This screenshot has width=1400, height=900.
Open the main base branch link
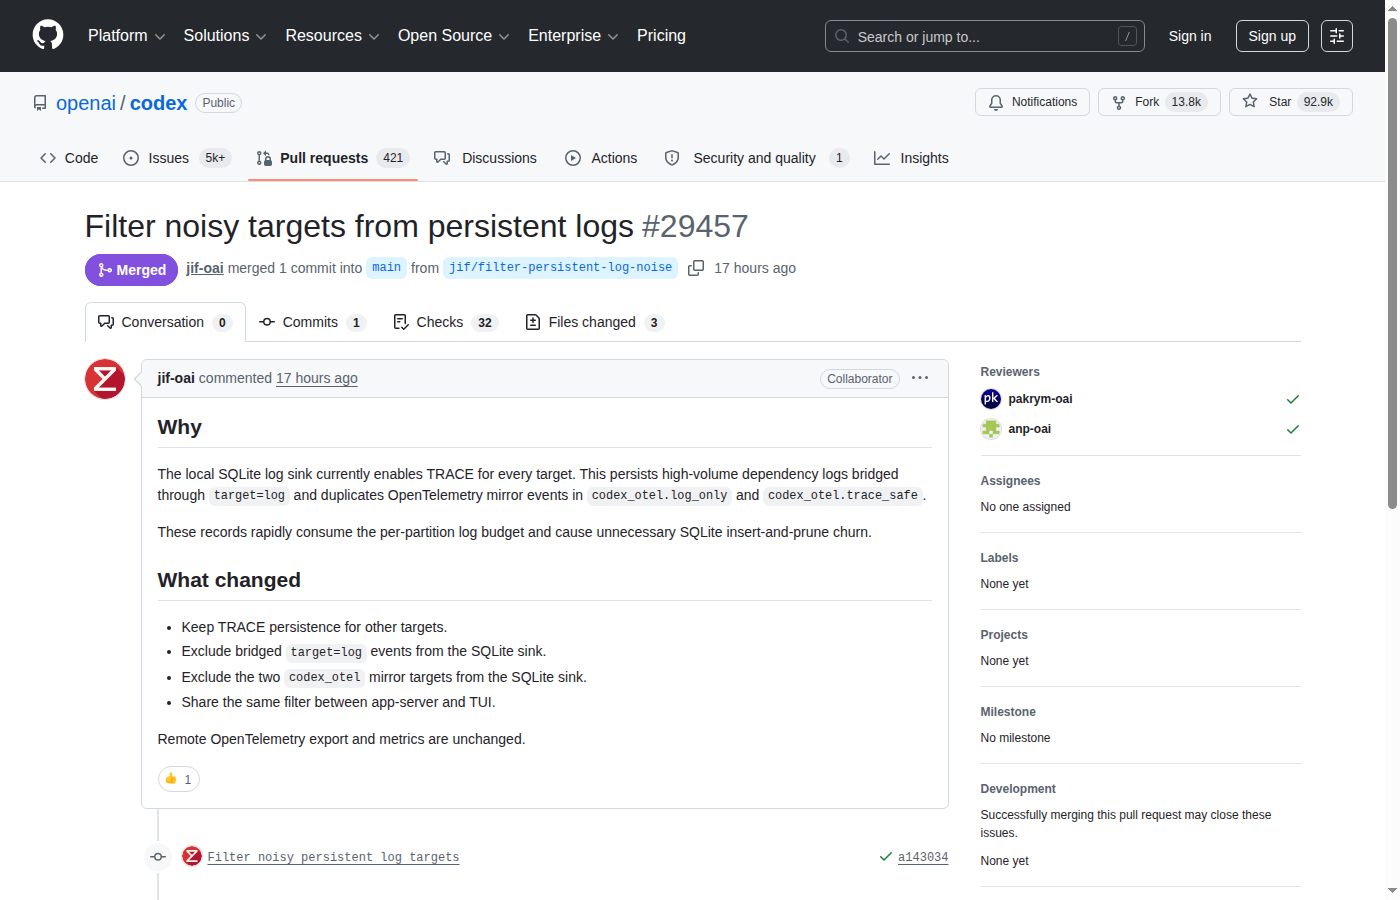click(x=386, y=267)
